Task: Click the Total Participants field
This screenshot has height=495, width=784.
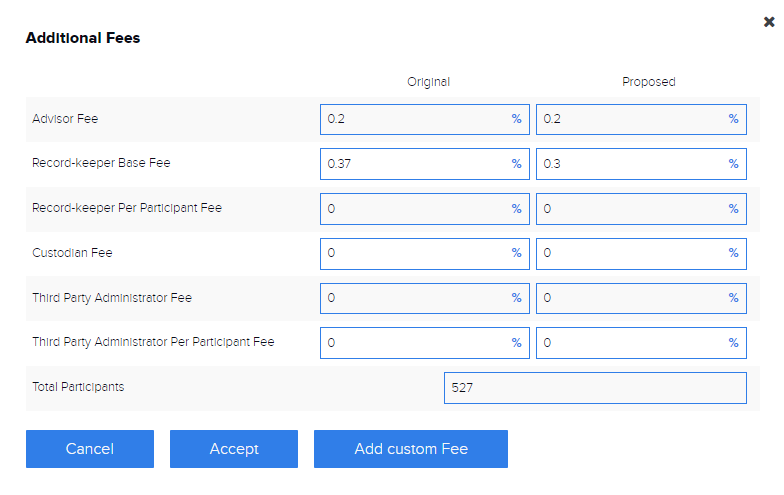Action: (x=595, y=388)
